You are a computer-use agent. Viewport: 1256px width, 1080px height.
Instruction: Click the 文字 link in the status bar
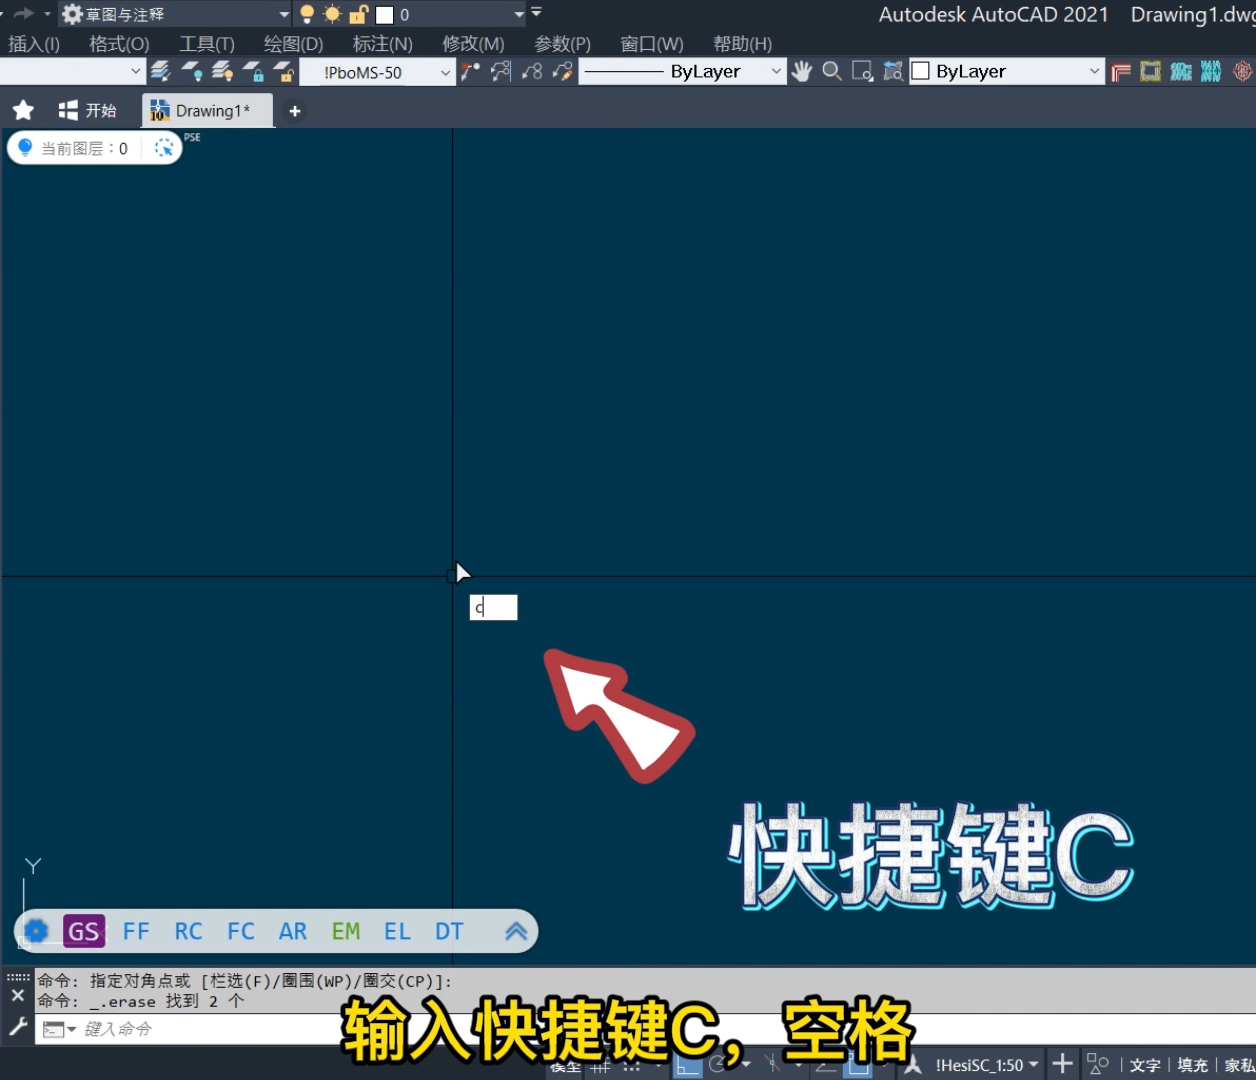[1145, 1064]
